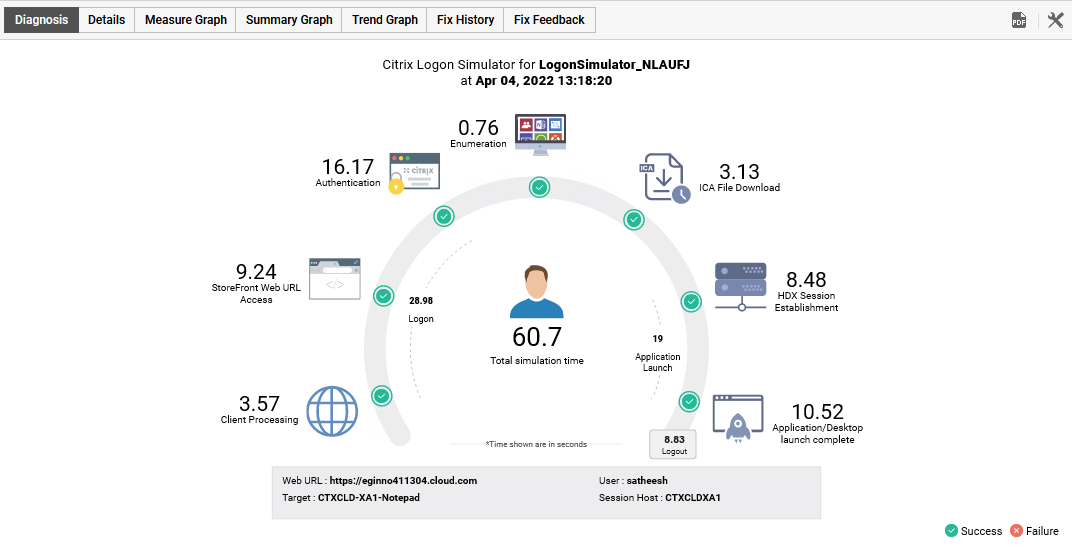
Task: Click the 8.83 Logout box
Action: (673, 444)
